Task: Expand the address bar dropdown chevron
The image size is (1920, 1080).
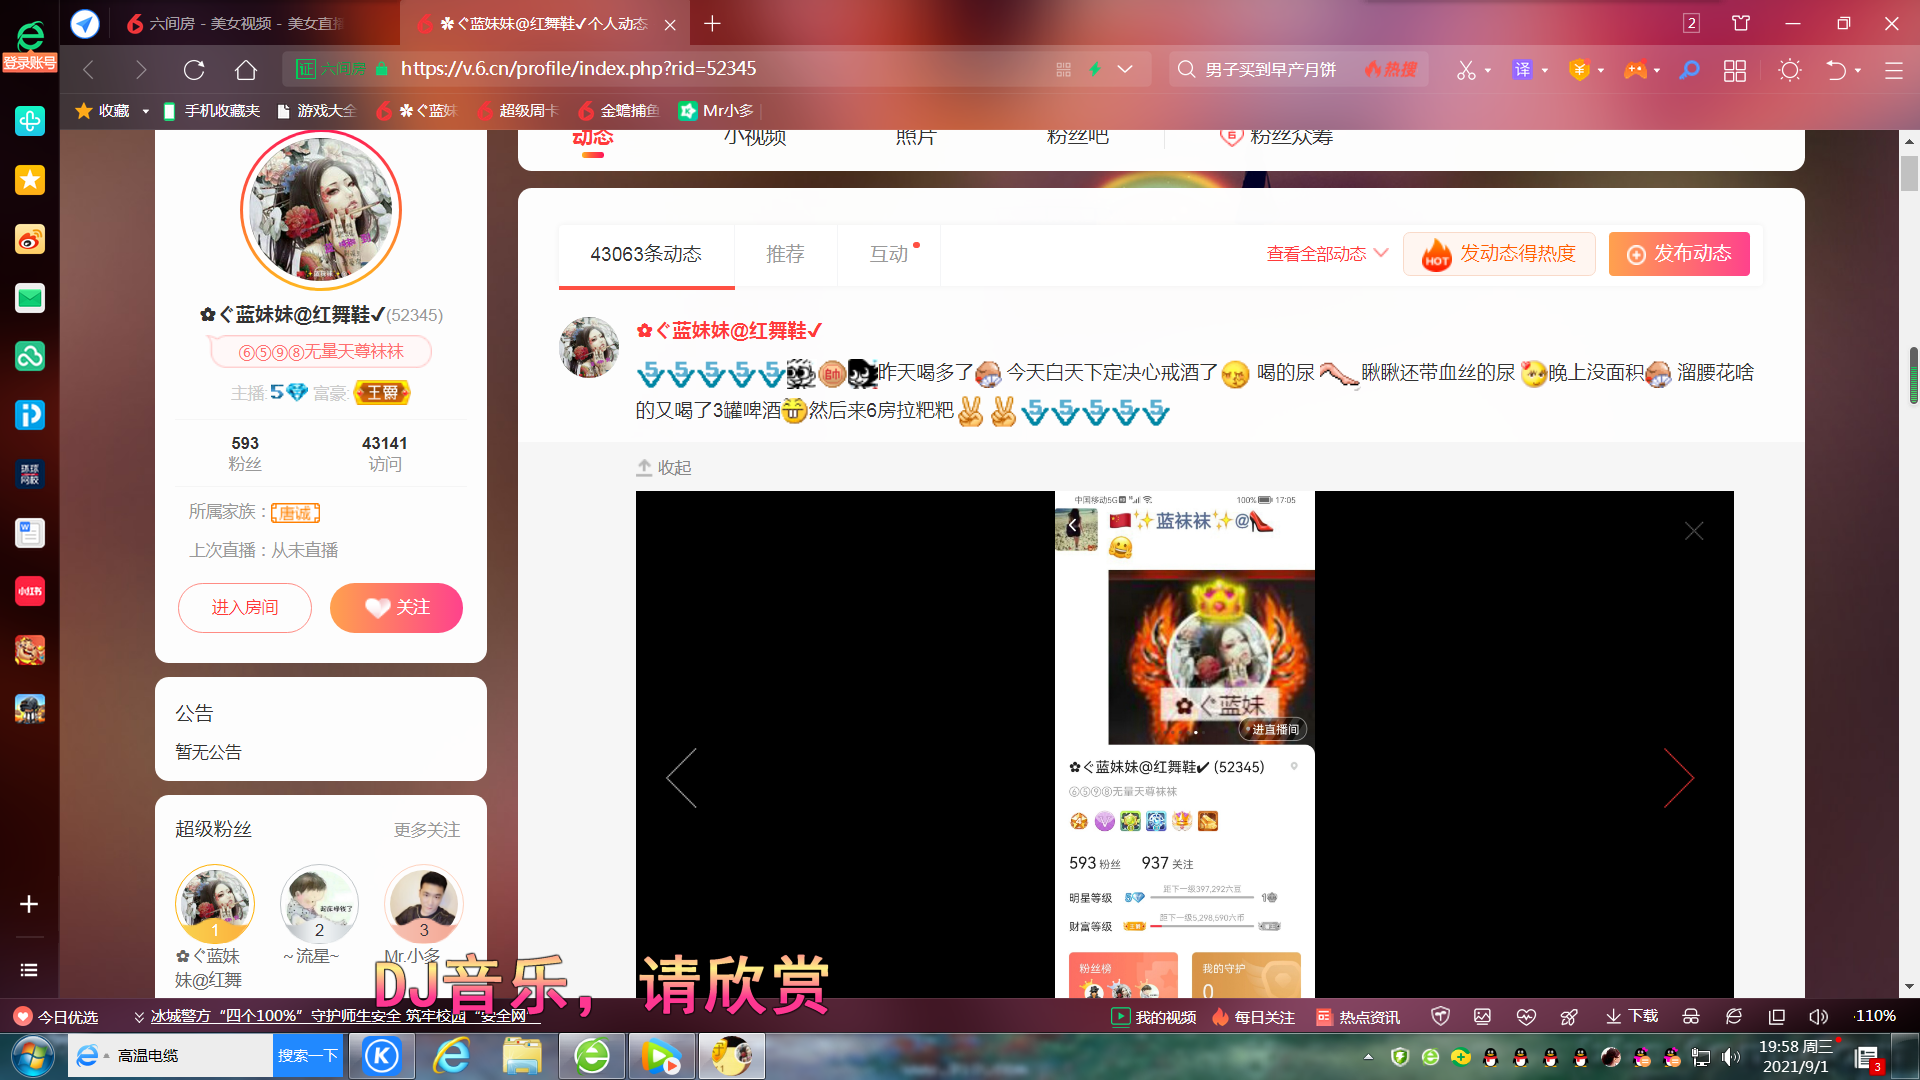Action: point(1125,69)
